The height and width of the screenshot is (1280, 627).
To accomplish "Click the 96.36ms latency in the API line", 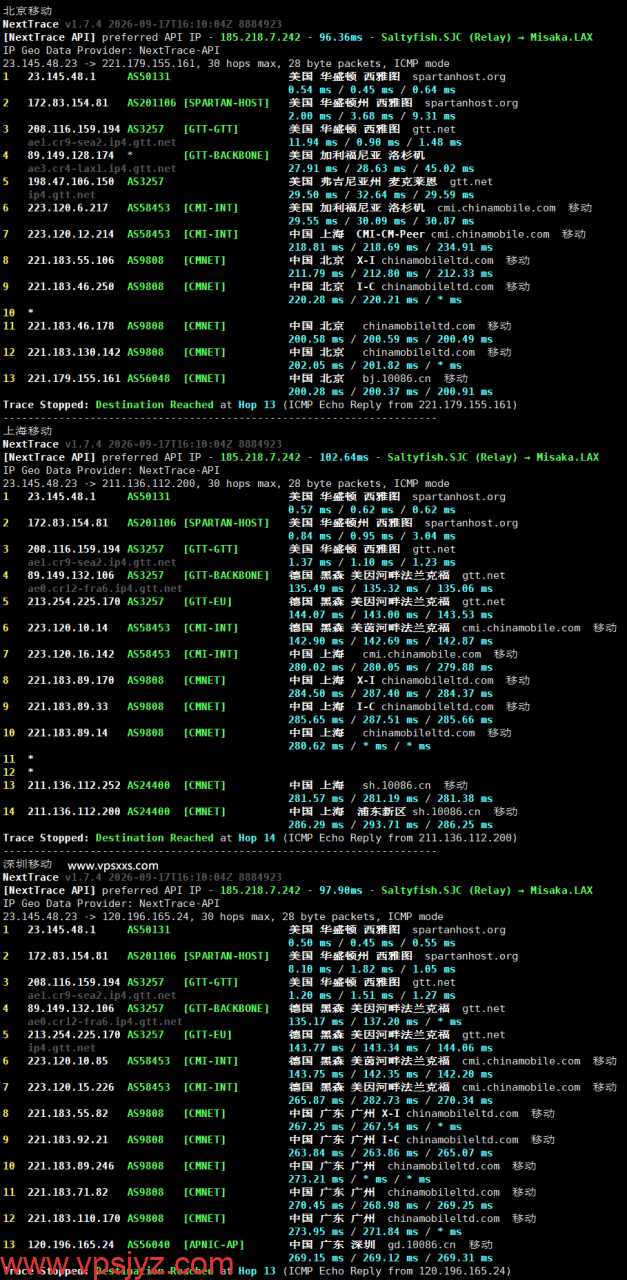I will [341, 37].
